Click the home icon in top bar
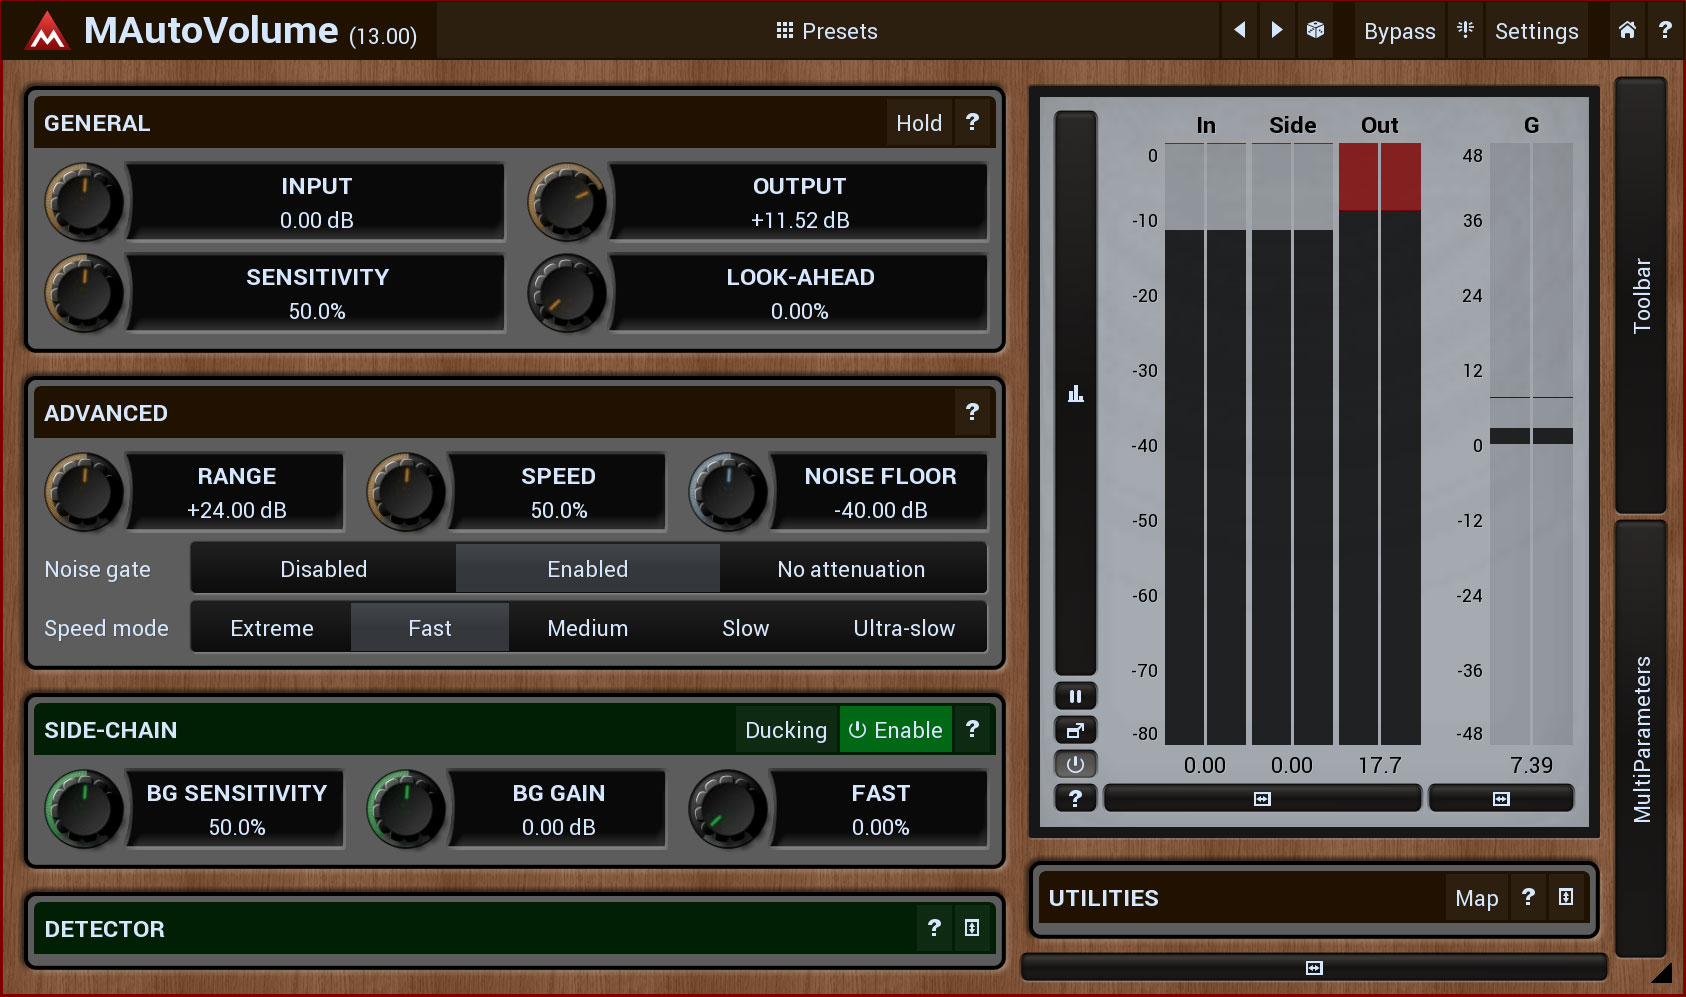The height and width of the screenshot is (997, 1686). click(x=1627, y=30)
